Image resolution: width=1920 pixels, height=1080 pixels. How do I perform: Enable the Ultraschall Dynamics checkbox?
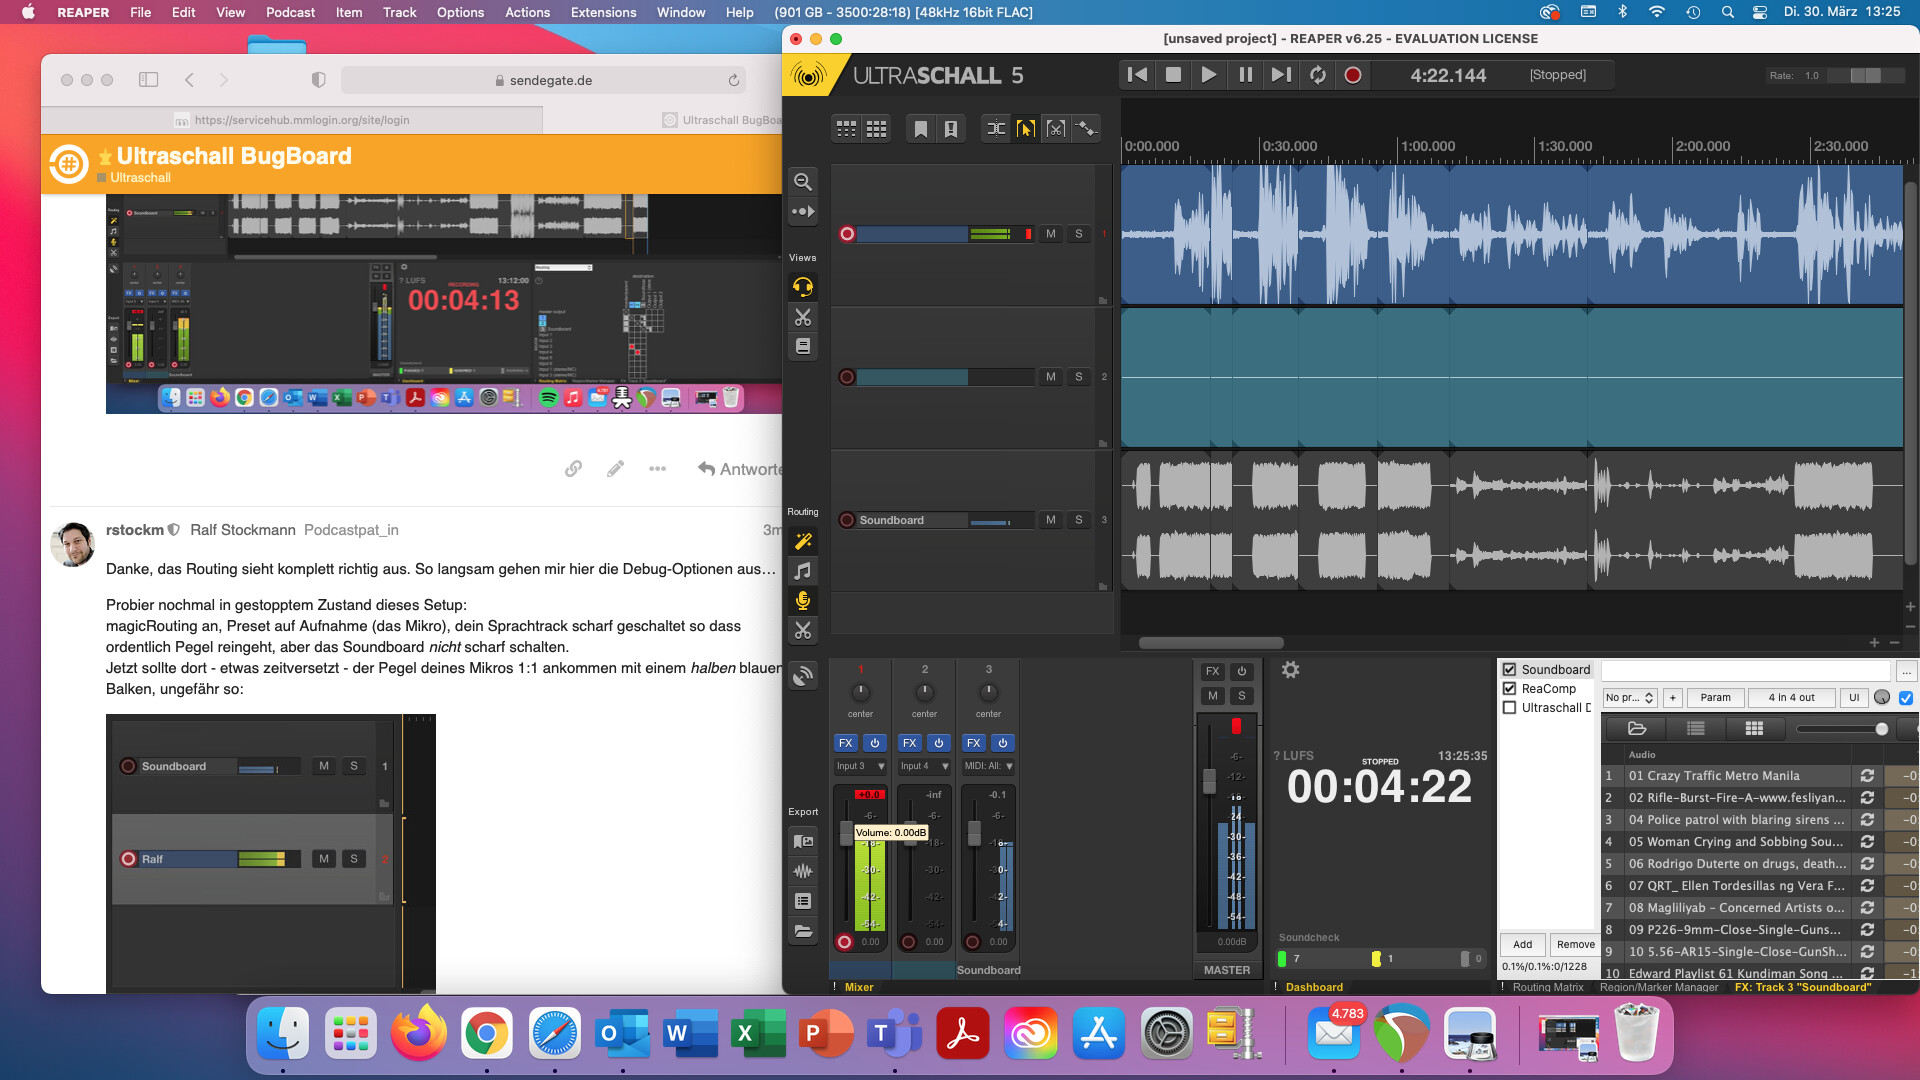(x=1509, y=708)
